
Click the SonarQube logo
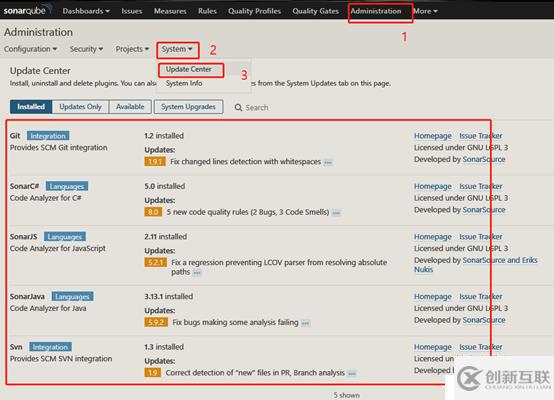tap(28, 9)
